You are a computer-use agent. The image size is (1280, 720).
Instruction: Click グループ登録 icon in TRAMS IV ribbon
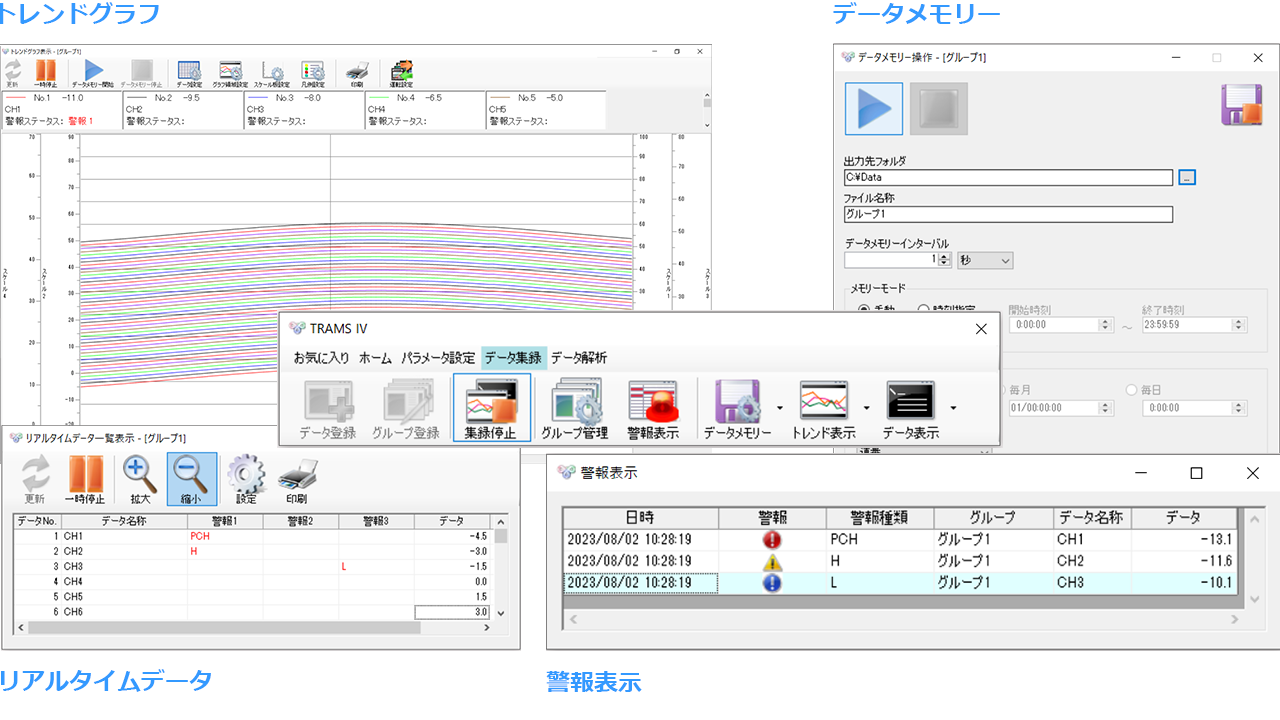(405, 408)
